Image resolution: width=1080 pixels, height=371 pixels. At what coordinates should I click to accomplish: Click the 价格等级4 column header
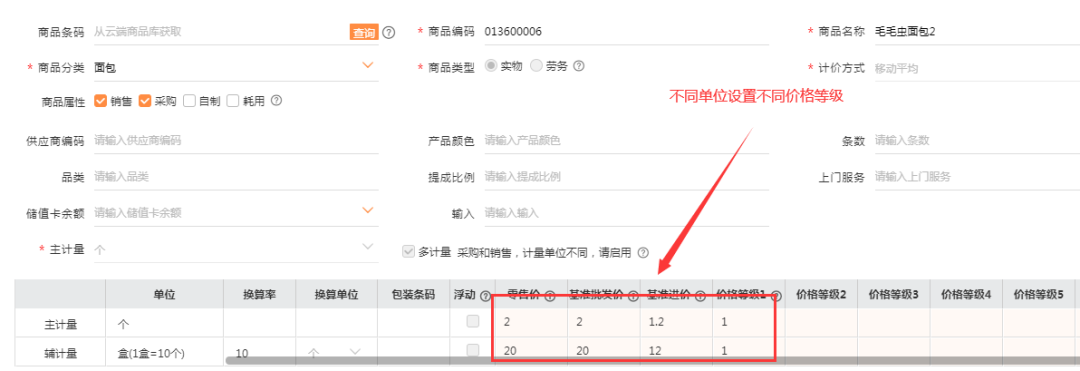coord(966,295)
